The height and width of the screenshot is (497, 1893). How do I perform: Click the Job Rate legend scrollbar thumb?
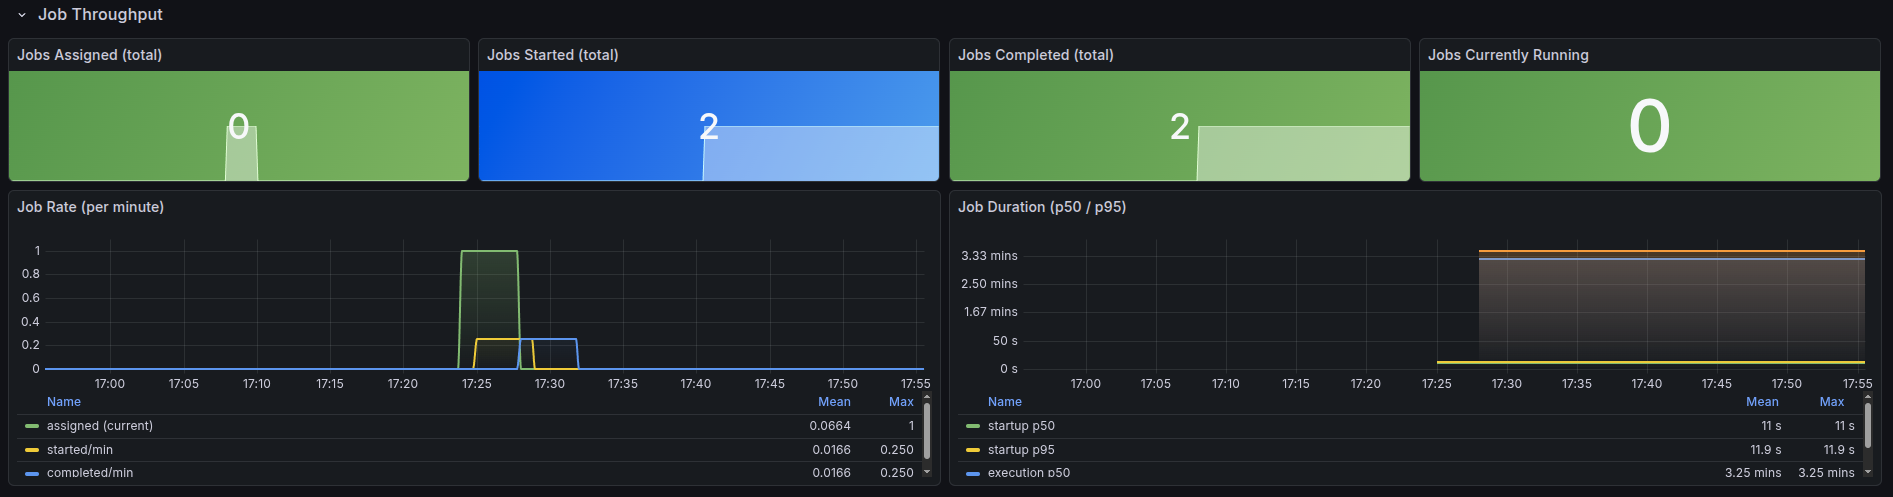point(927,430)
